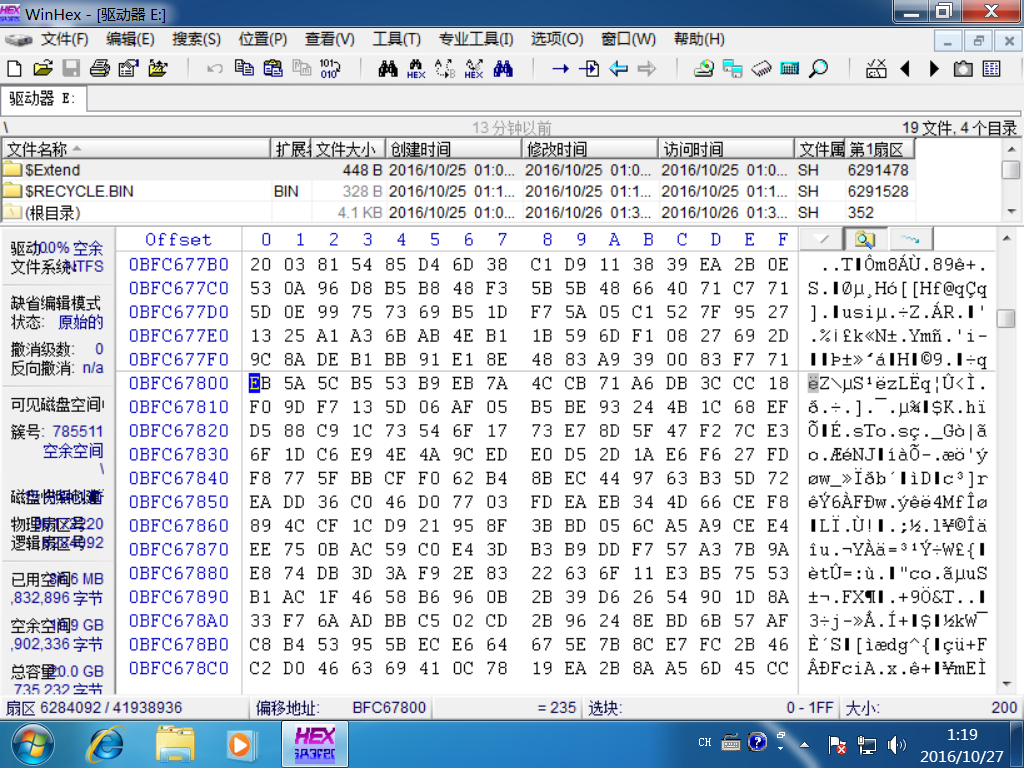This screenshot has width=1024, height=768.
Task: Open Find Text with the first binoculars icon
Action: click(x=388, y=68)
